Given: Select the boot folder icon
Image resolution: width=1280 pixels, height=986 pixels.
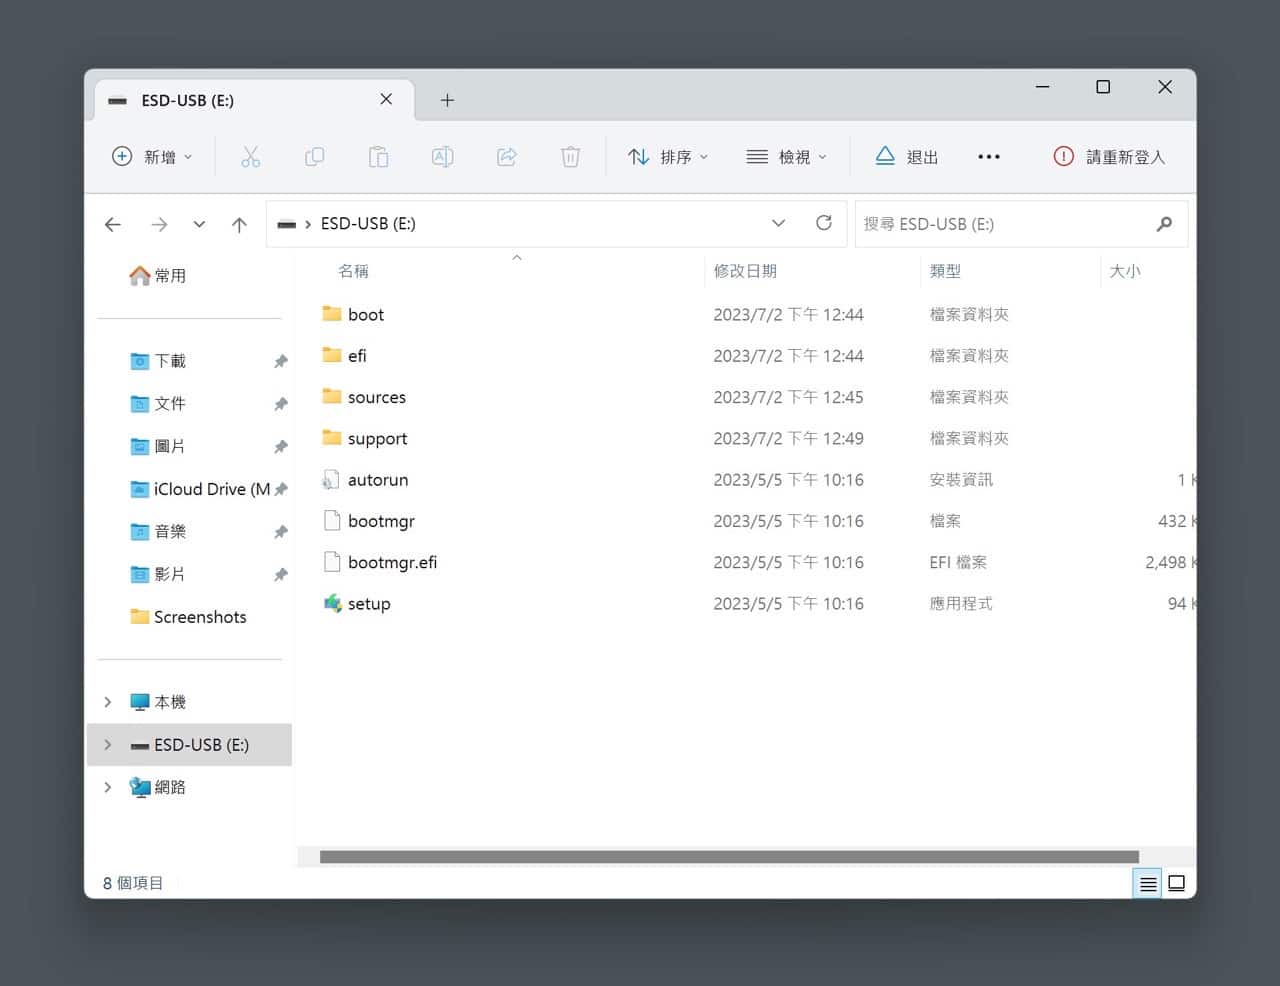Looking at the screenshot, I should tap(332, 314).
